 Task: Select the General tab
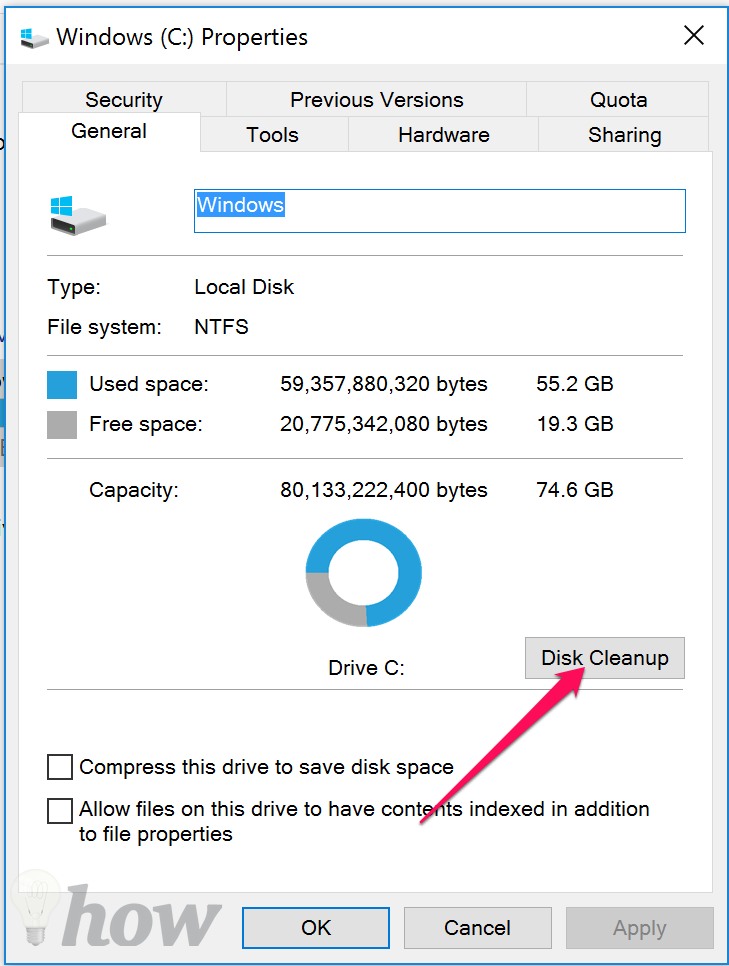coord(109,131)
